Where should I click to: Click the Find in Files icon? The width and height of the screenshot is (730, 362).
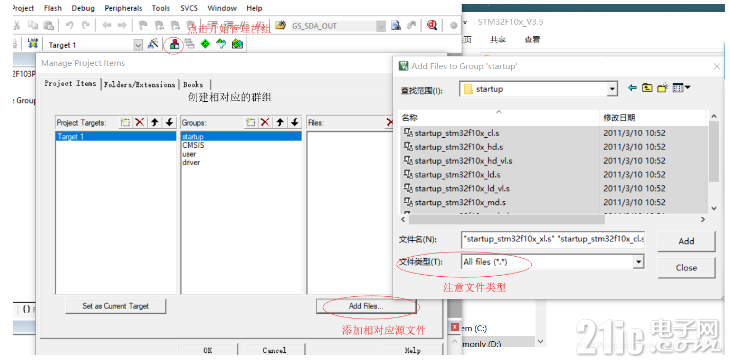click(x=396, y=26)
